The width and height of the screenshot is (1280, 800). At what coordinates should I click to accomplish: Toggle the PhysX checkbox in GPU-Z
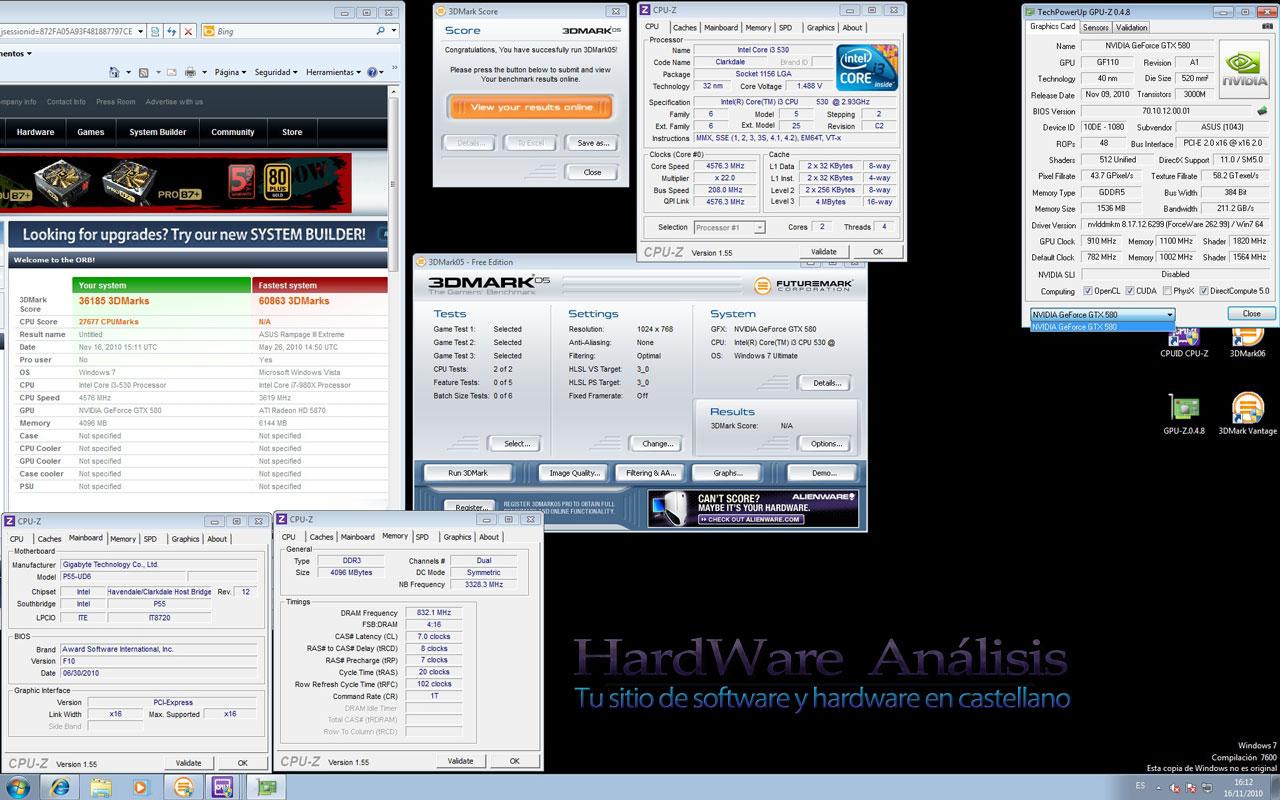coord(1168,291)
